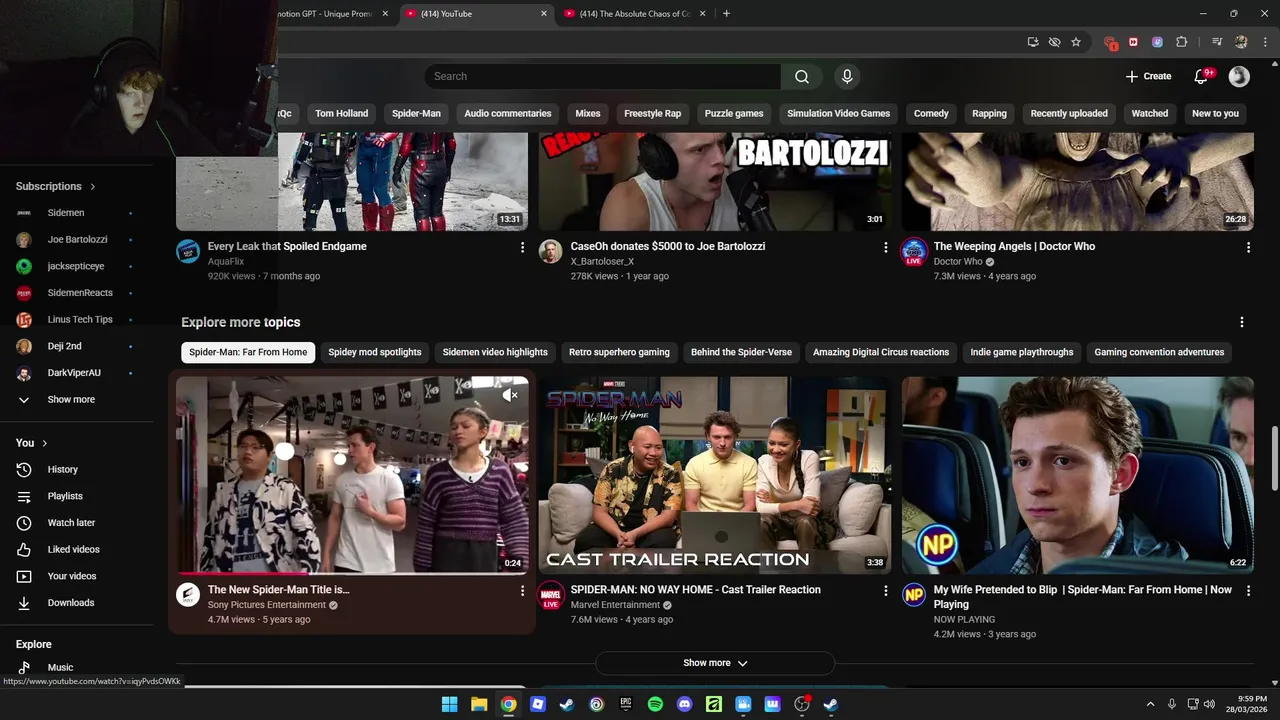Open options for Every Leak that Spoiled Endgame
1280x720 pixels.
coord(522,247)
